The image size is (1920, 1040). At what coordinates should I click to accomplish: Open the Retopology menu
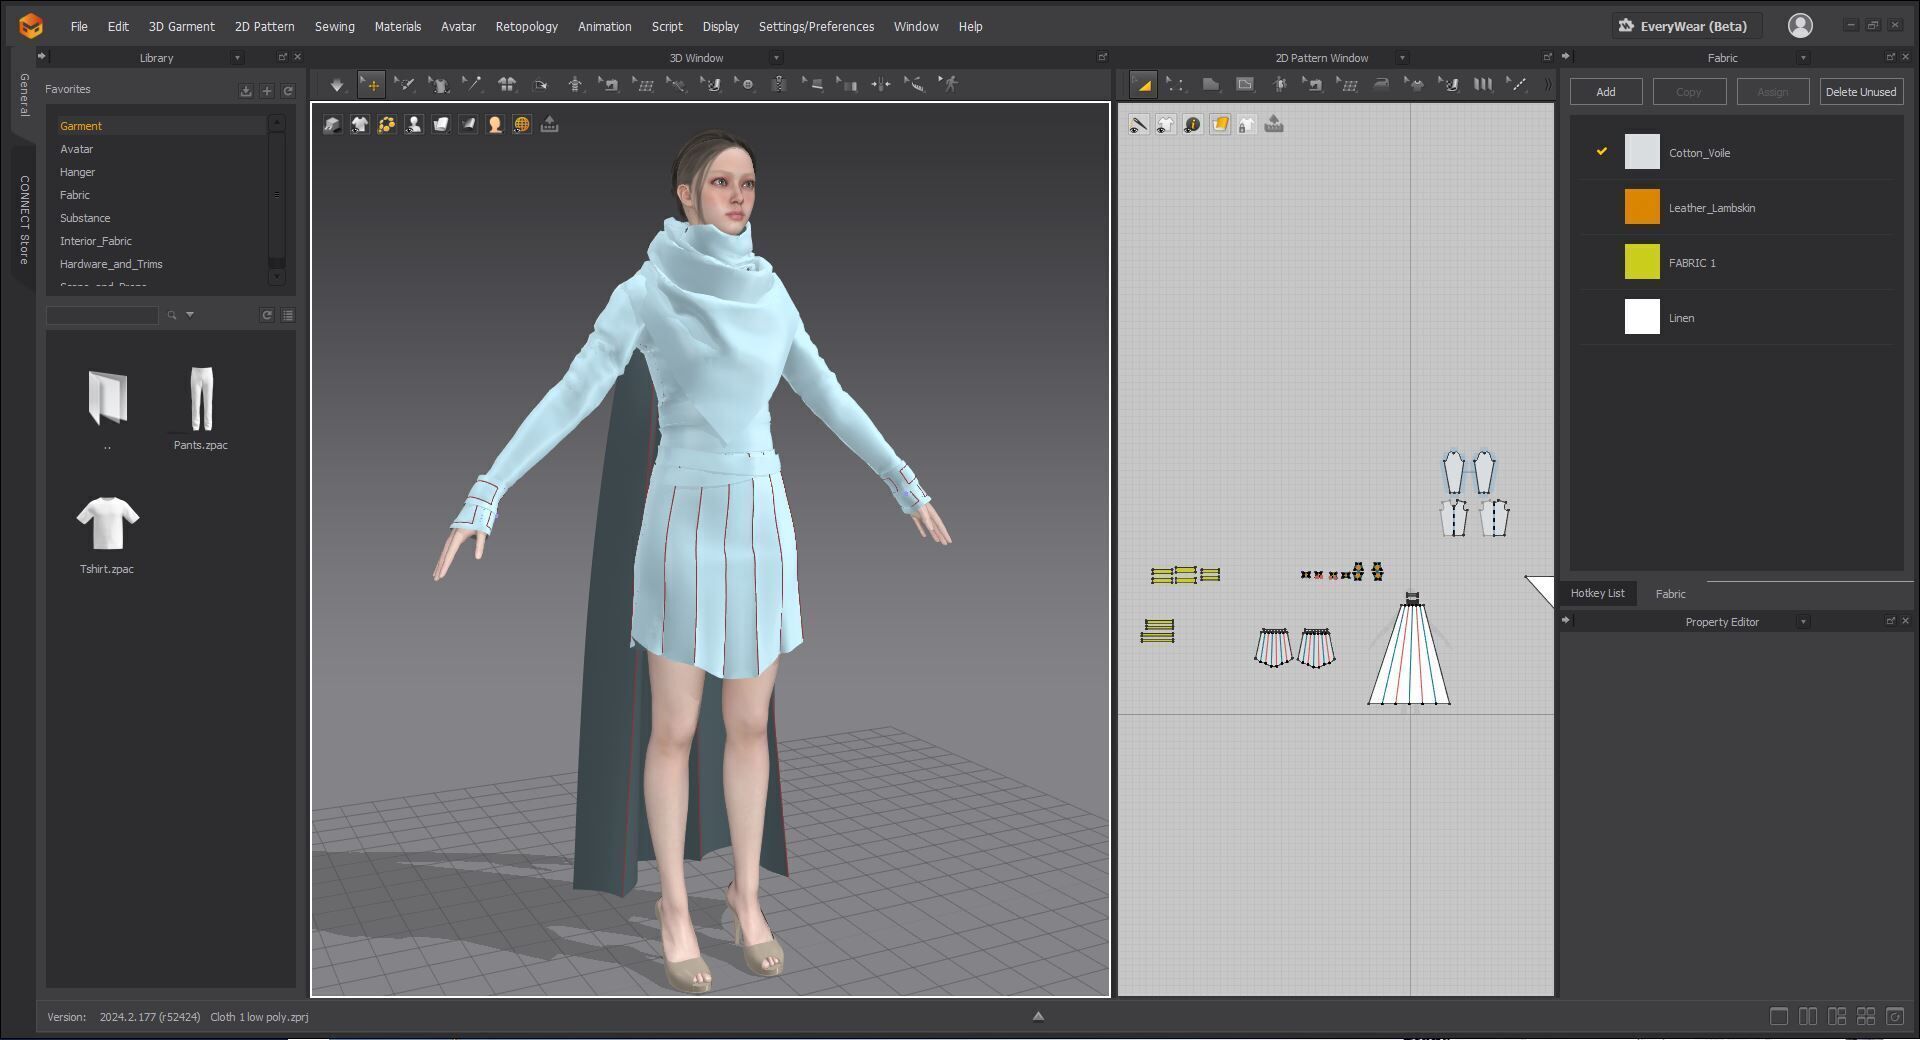coord(526,26)
